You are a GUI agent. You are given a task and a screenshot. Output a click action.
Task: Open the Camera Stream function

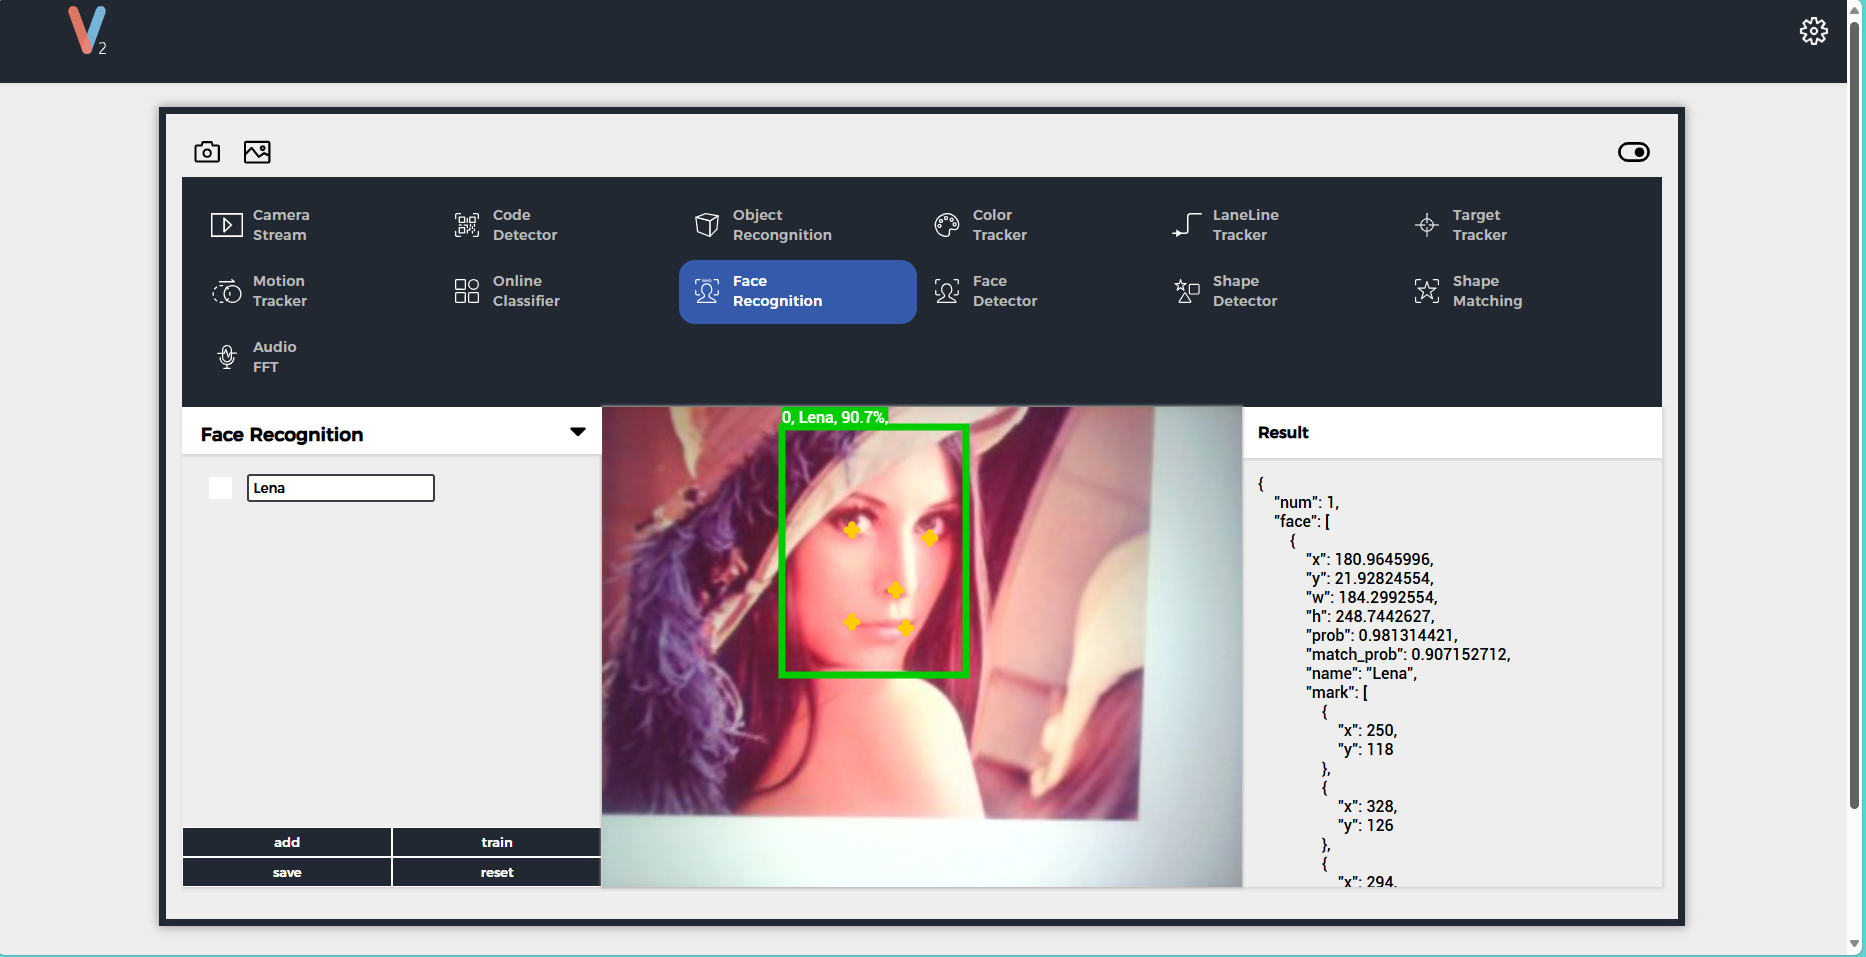tap(281, 225)
